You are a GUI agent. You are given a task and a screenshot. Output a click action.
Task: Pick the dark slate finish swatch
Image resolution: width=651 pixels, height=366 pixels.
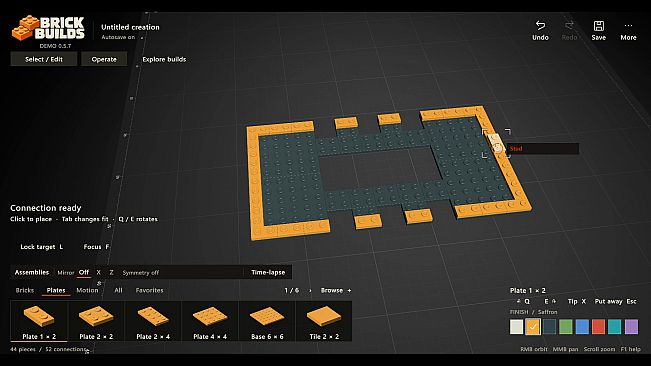pyautogui.click(x=549, y=327)
